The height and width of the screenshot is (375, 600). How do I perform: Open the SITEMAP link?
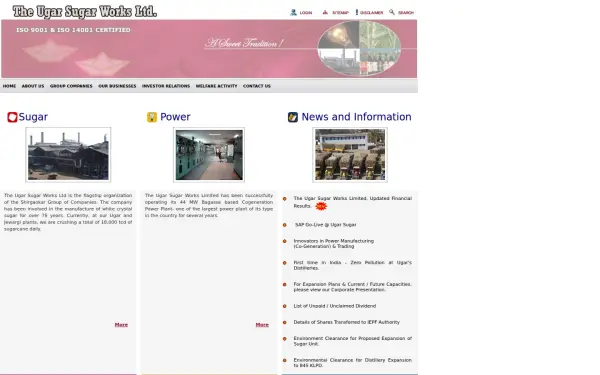tap(340, 13)
